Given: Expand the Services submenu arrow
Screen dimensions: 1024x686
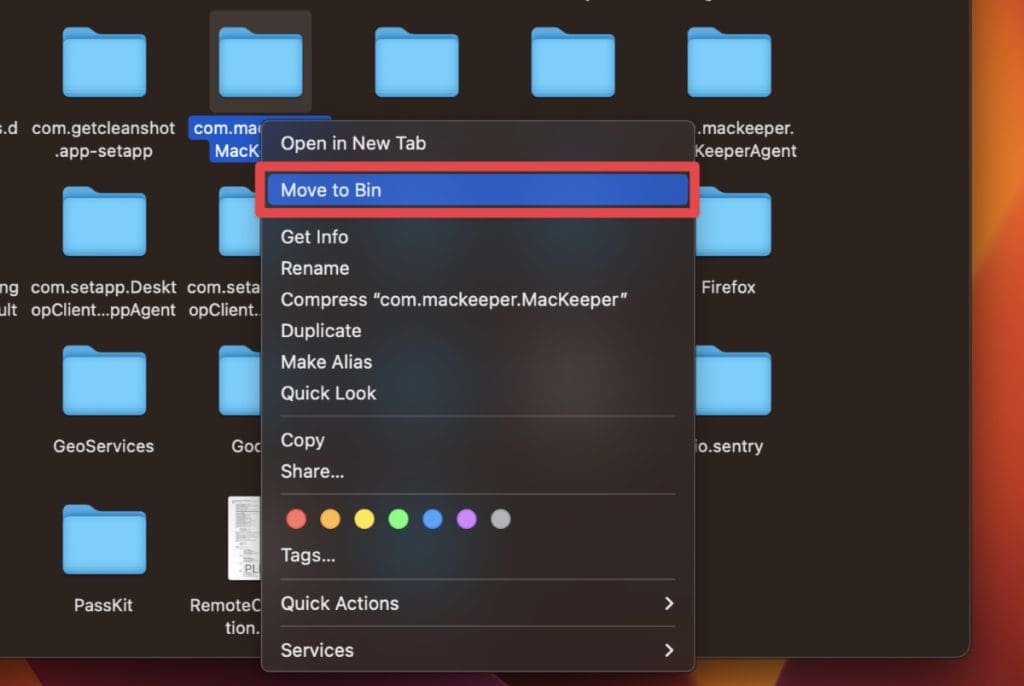Looking at the screenshot, I should [668, 650].
